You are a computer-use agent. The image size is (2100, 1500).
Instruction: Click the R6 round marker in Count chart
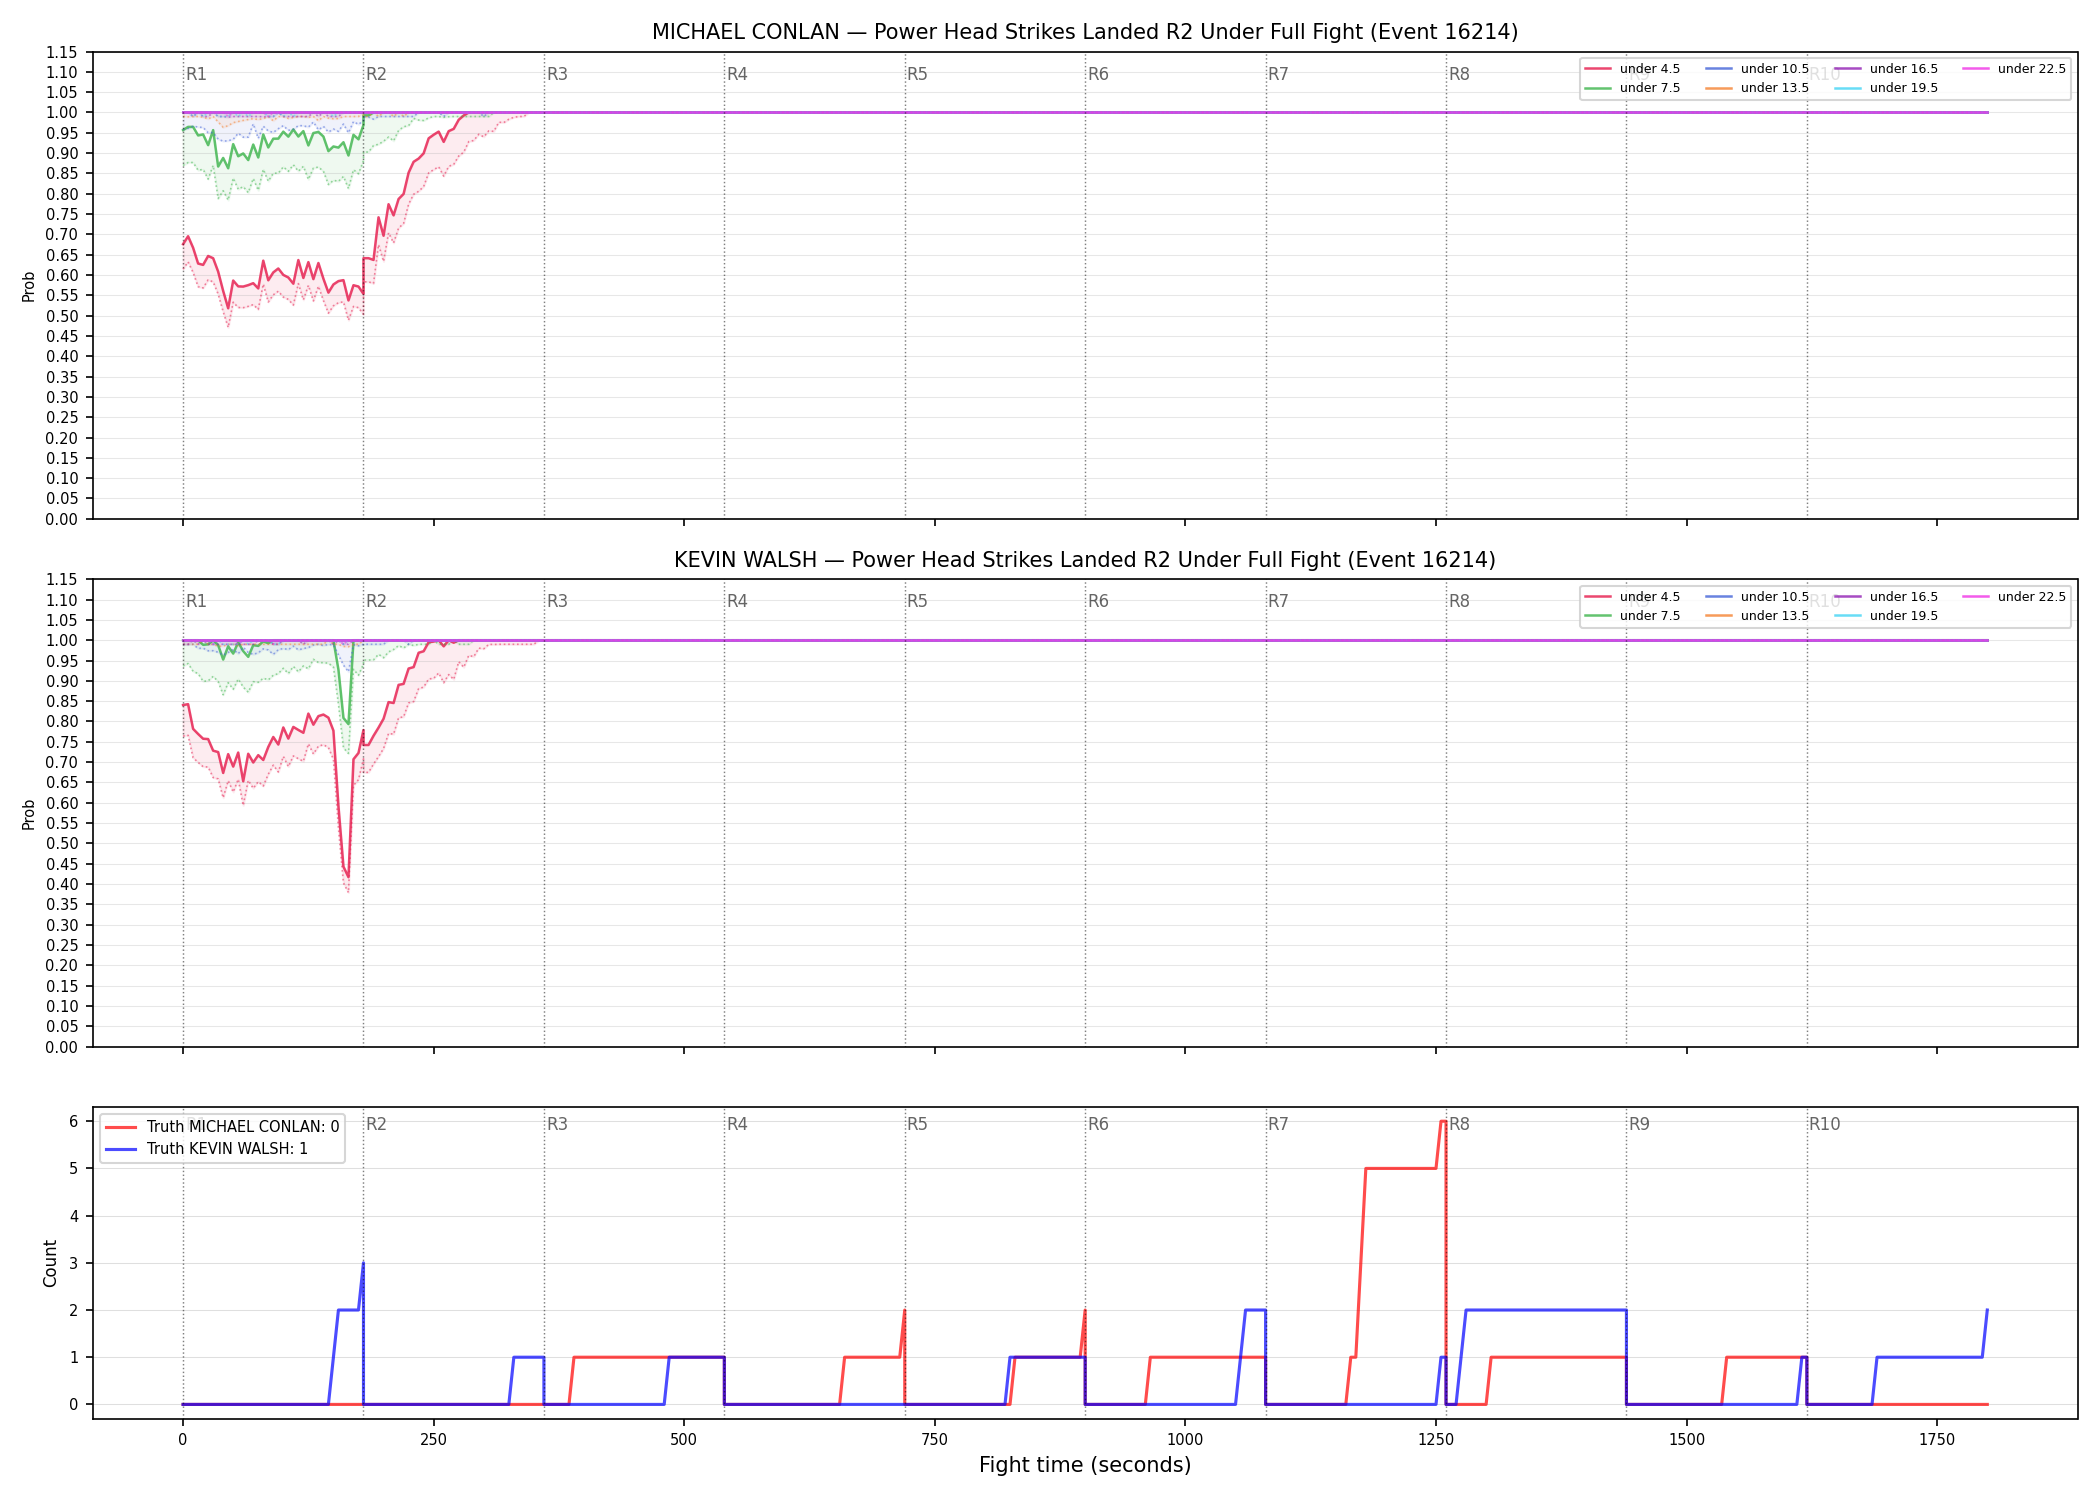1098,1124
